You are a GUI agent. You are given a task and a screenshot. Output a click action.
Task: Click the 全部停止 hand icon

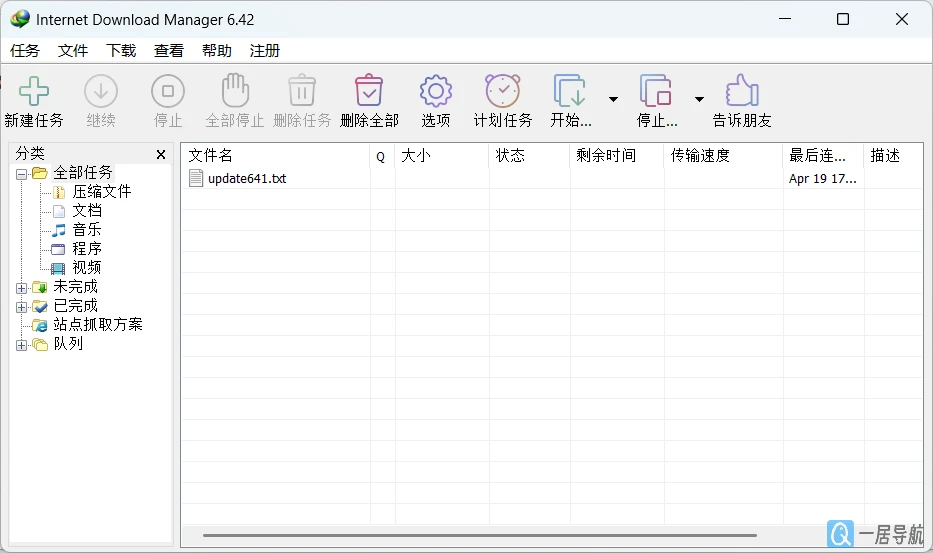tap(235, 90)
